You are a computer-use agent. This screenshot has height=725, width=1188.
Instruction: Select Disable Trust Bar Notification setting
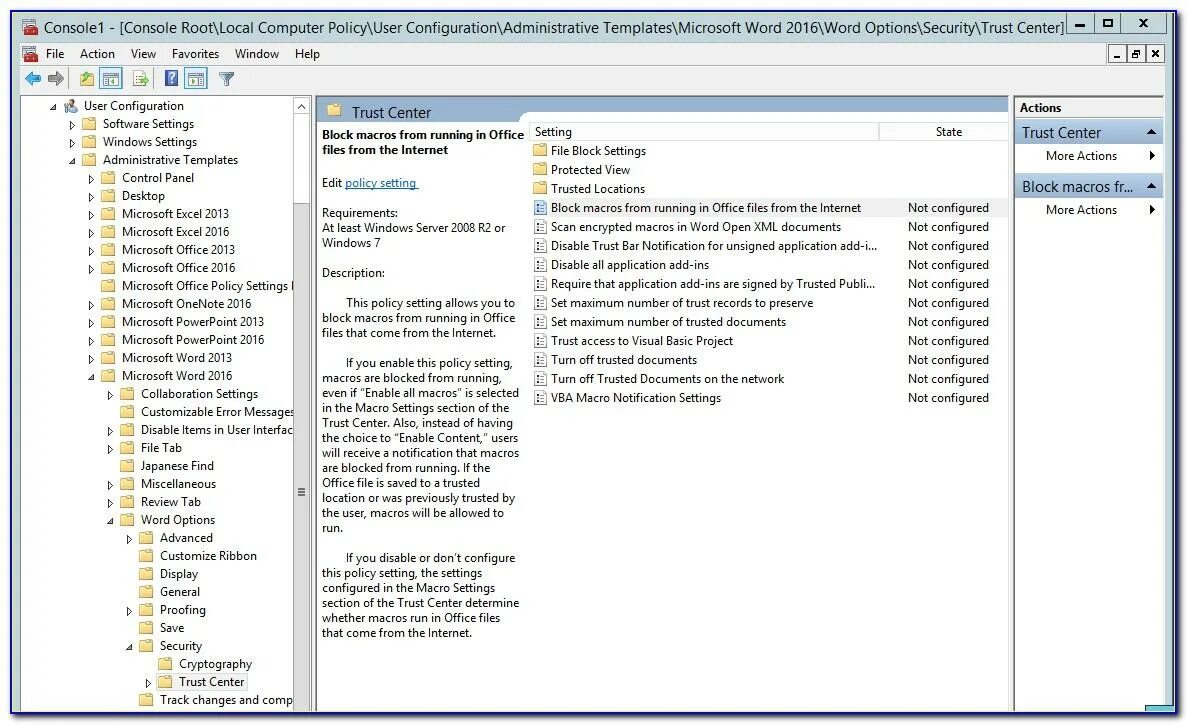tap(714, 246)
